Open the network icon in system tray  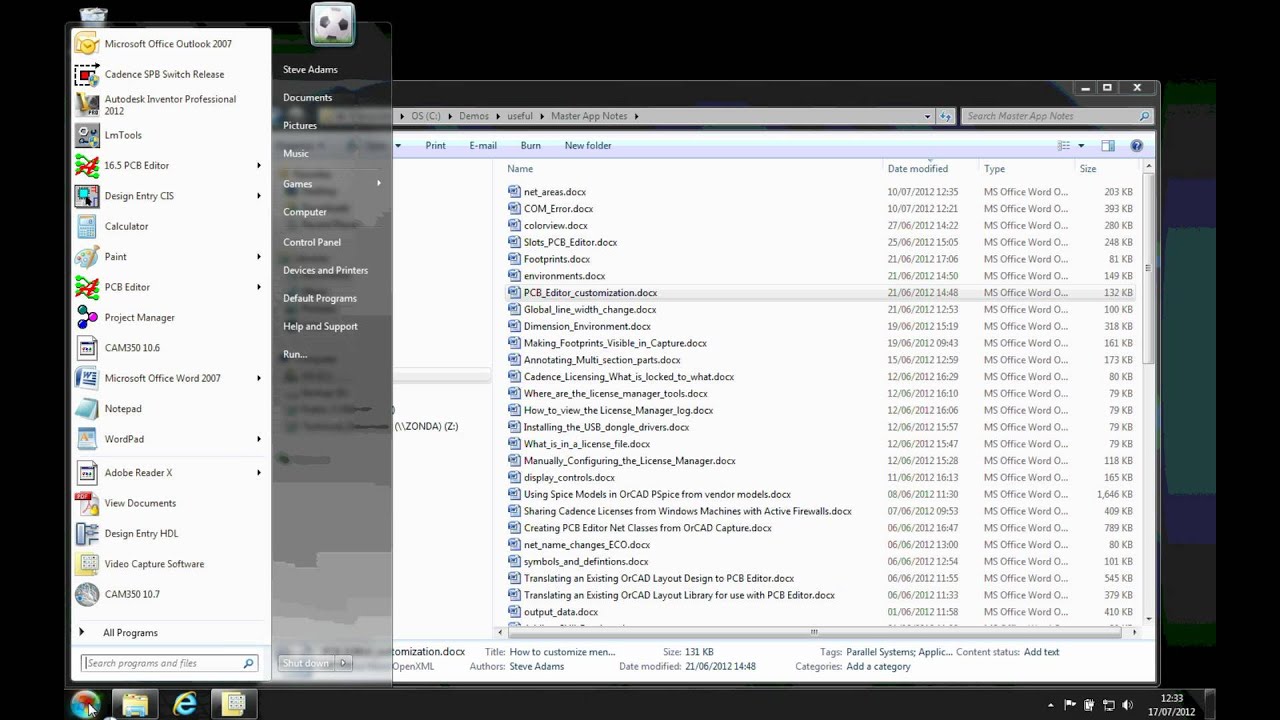[1108, 705]
